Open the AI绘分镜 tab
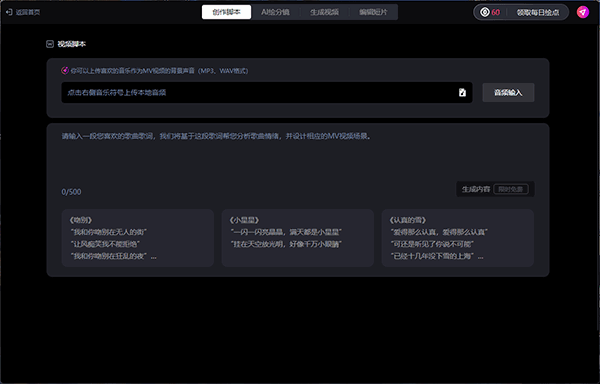 click(276, 12)
